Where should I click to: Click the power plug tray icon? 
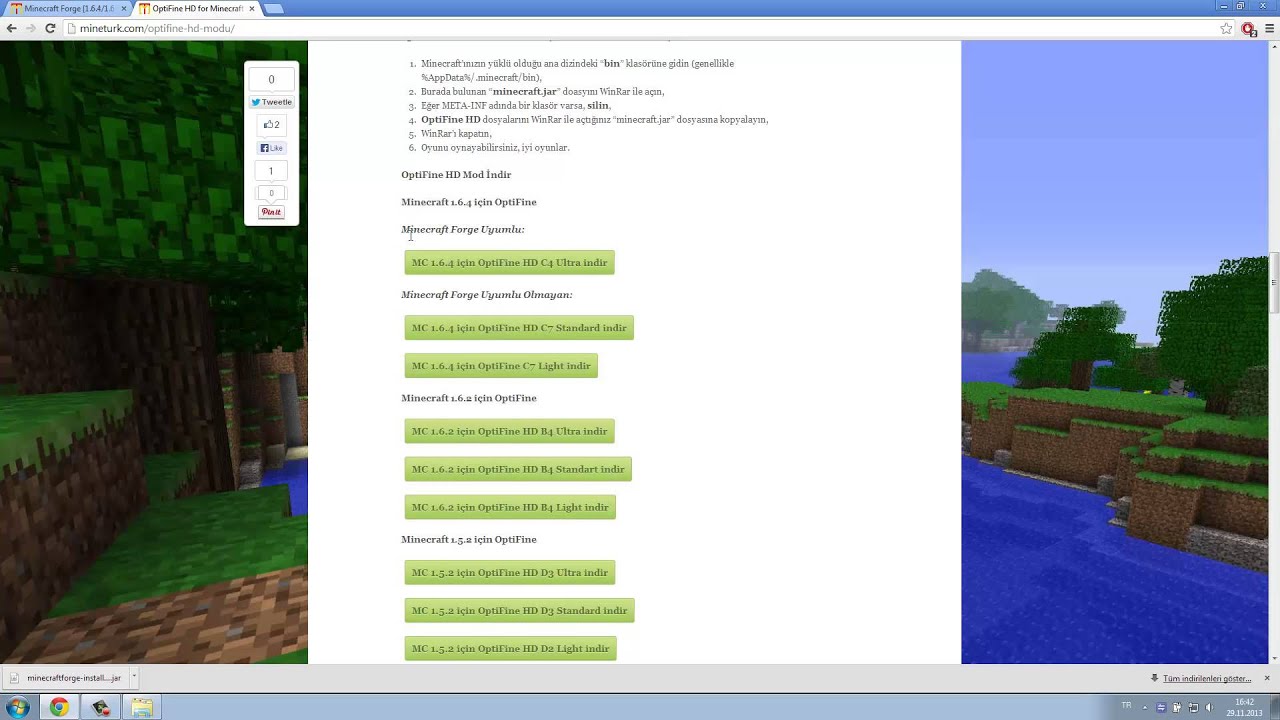pyautogui.click(x=1177, y=707)
